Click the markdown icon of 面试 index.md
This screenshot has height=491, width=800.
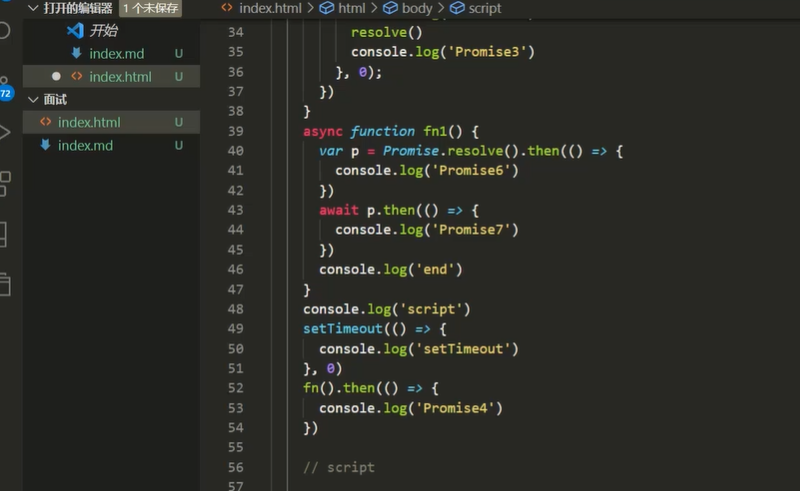(45, 145)
